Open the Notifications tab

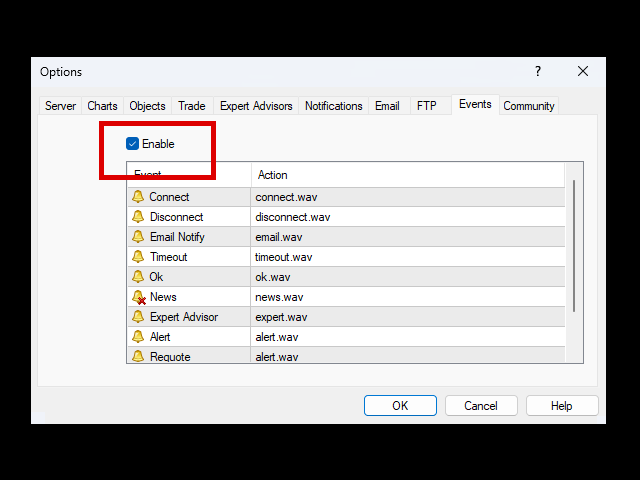pos(334,106)
